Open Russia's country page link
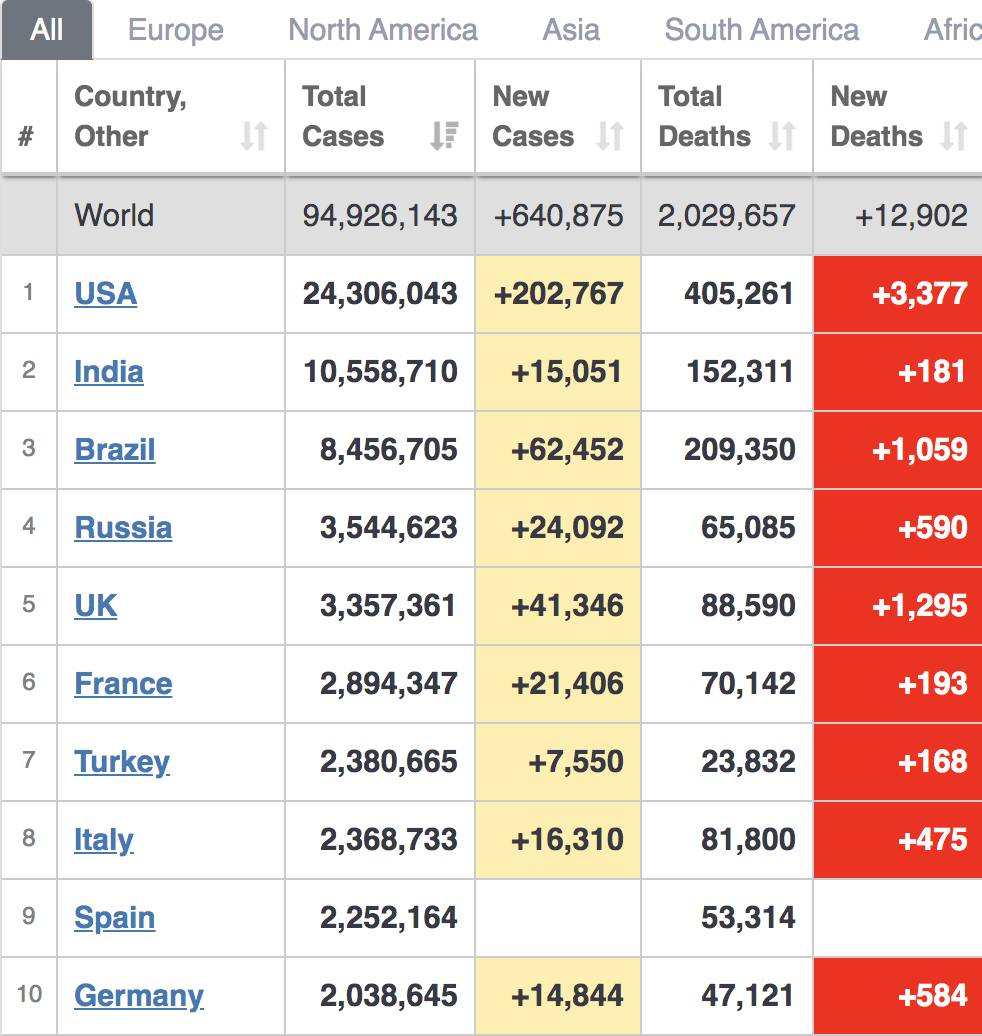The image size is (982, 1036). pyautogui.click(x=123, y=528)
